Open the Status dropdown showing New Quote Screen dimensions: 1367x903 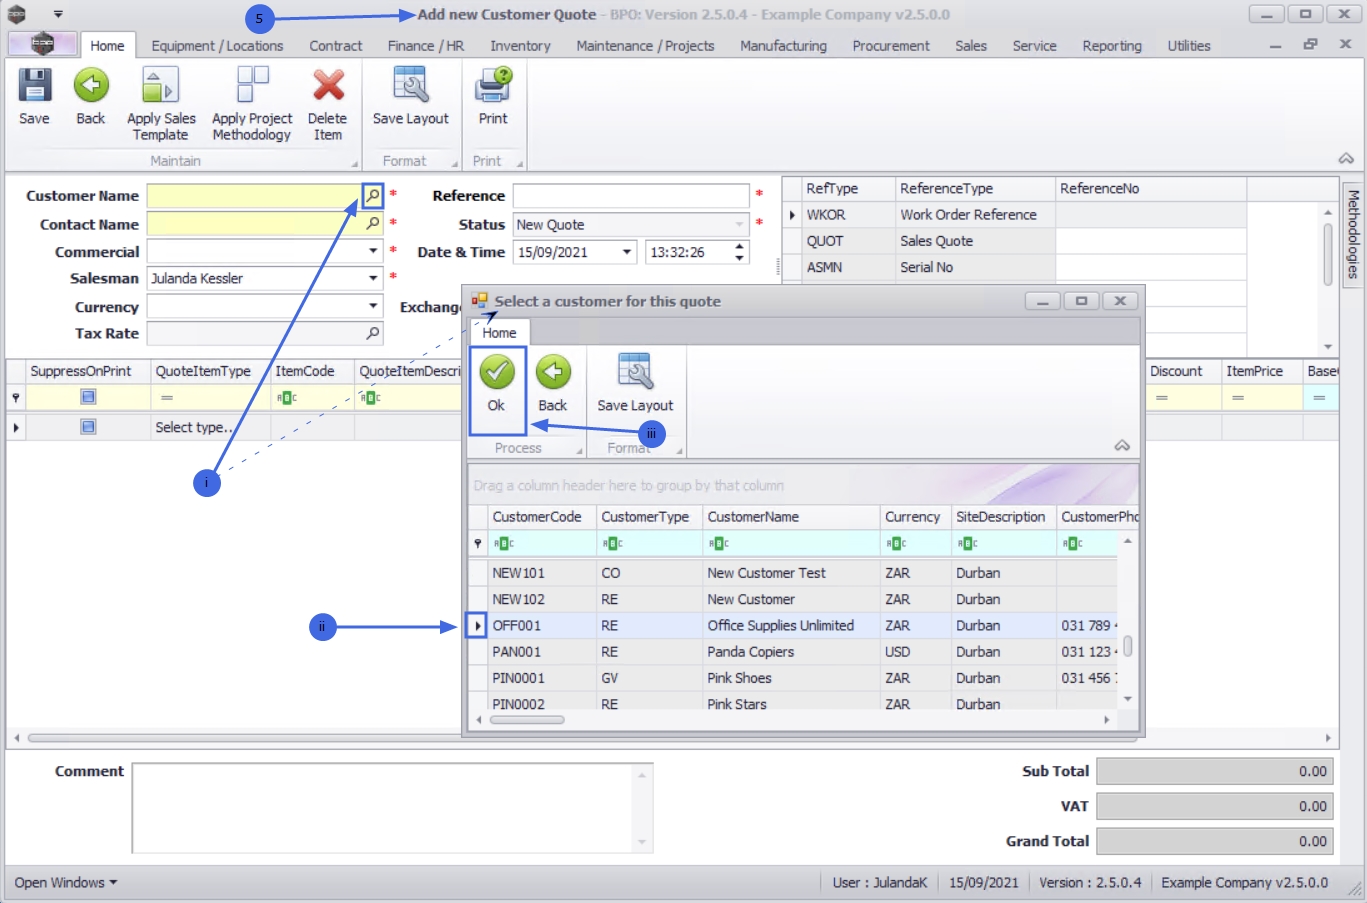tap(740, 224)
